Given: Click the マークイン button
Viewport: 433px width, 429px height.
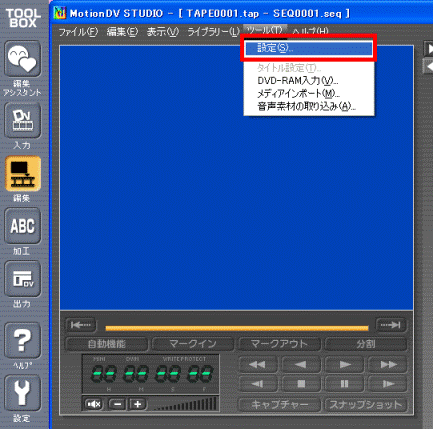Looking at the screenshot, I should click(193, 344).
